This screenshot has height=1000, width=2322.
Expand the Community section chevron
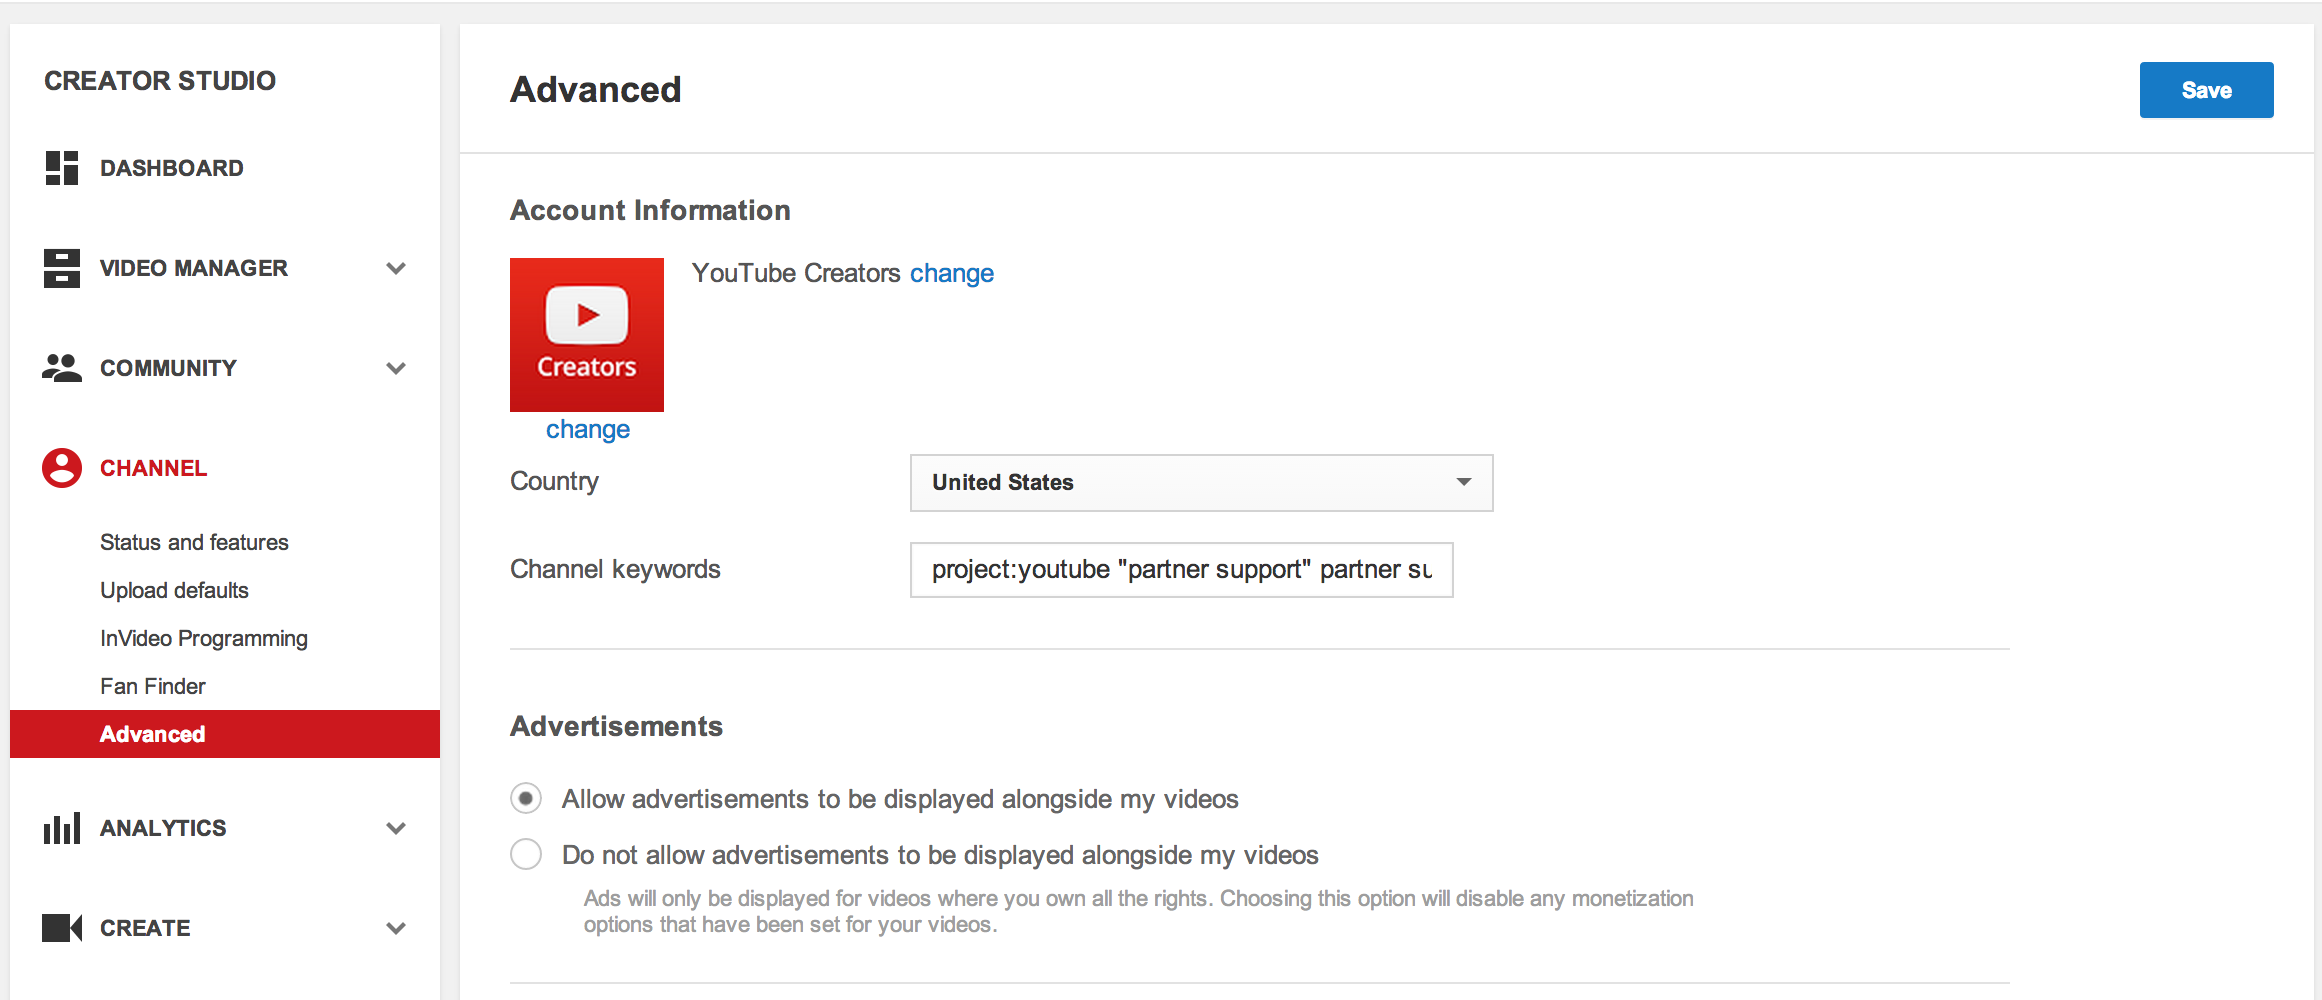tap(396, 368)
